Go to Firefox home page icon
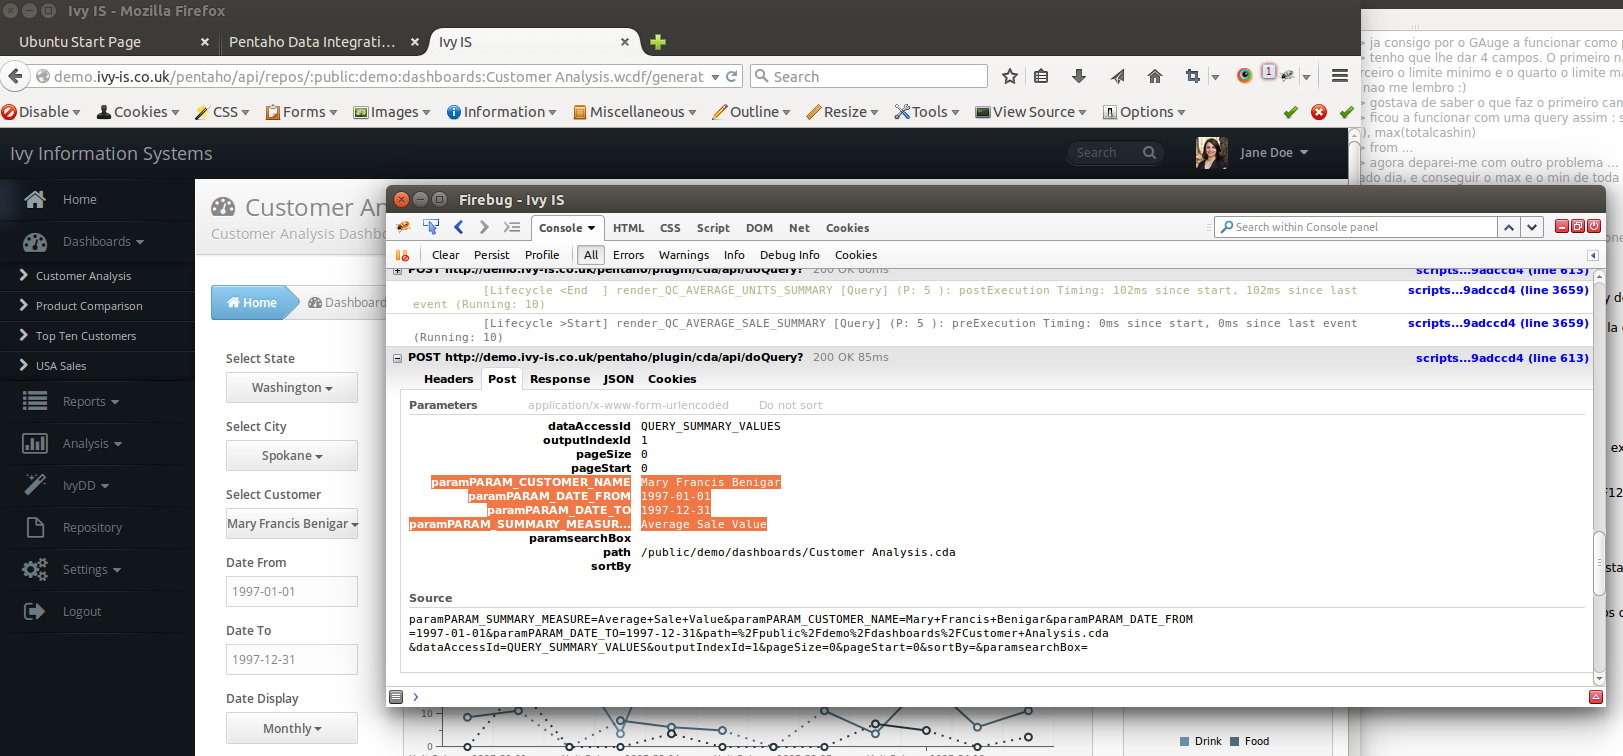This screenshot has height=756, width=1623. (x=1155, y=76)
